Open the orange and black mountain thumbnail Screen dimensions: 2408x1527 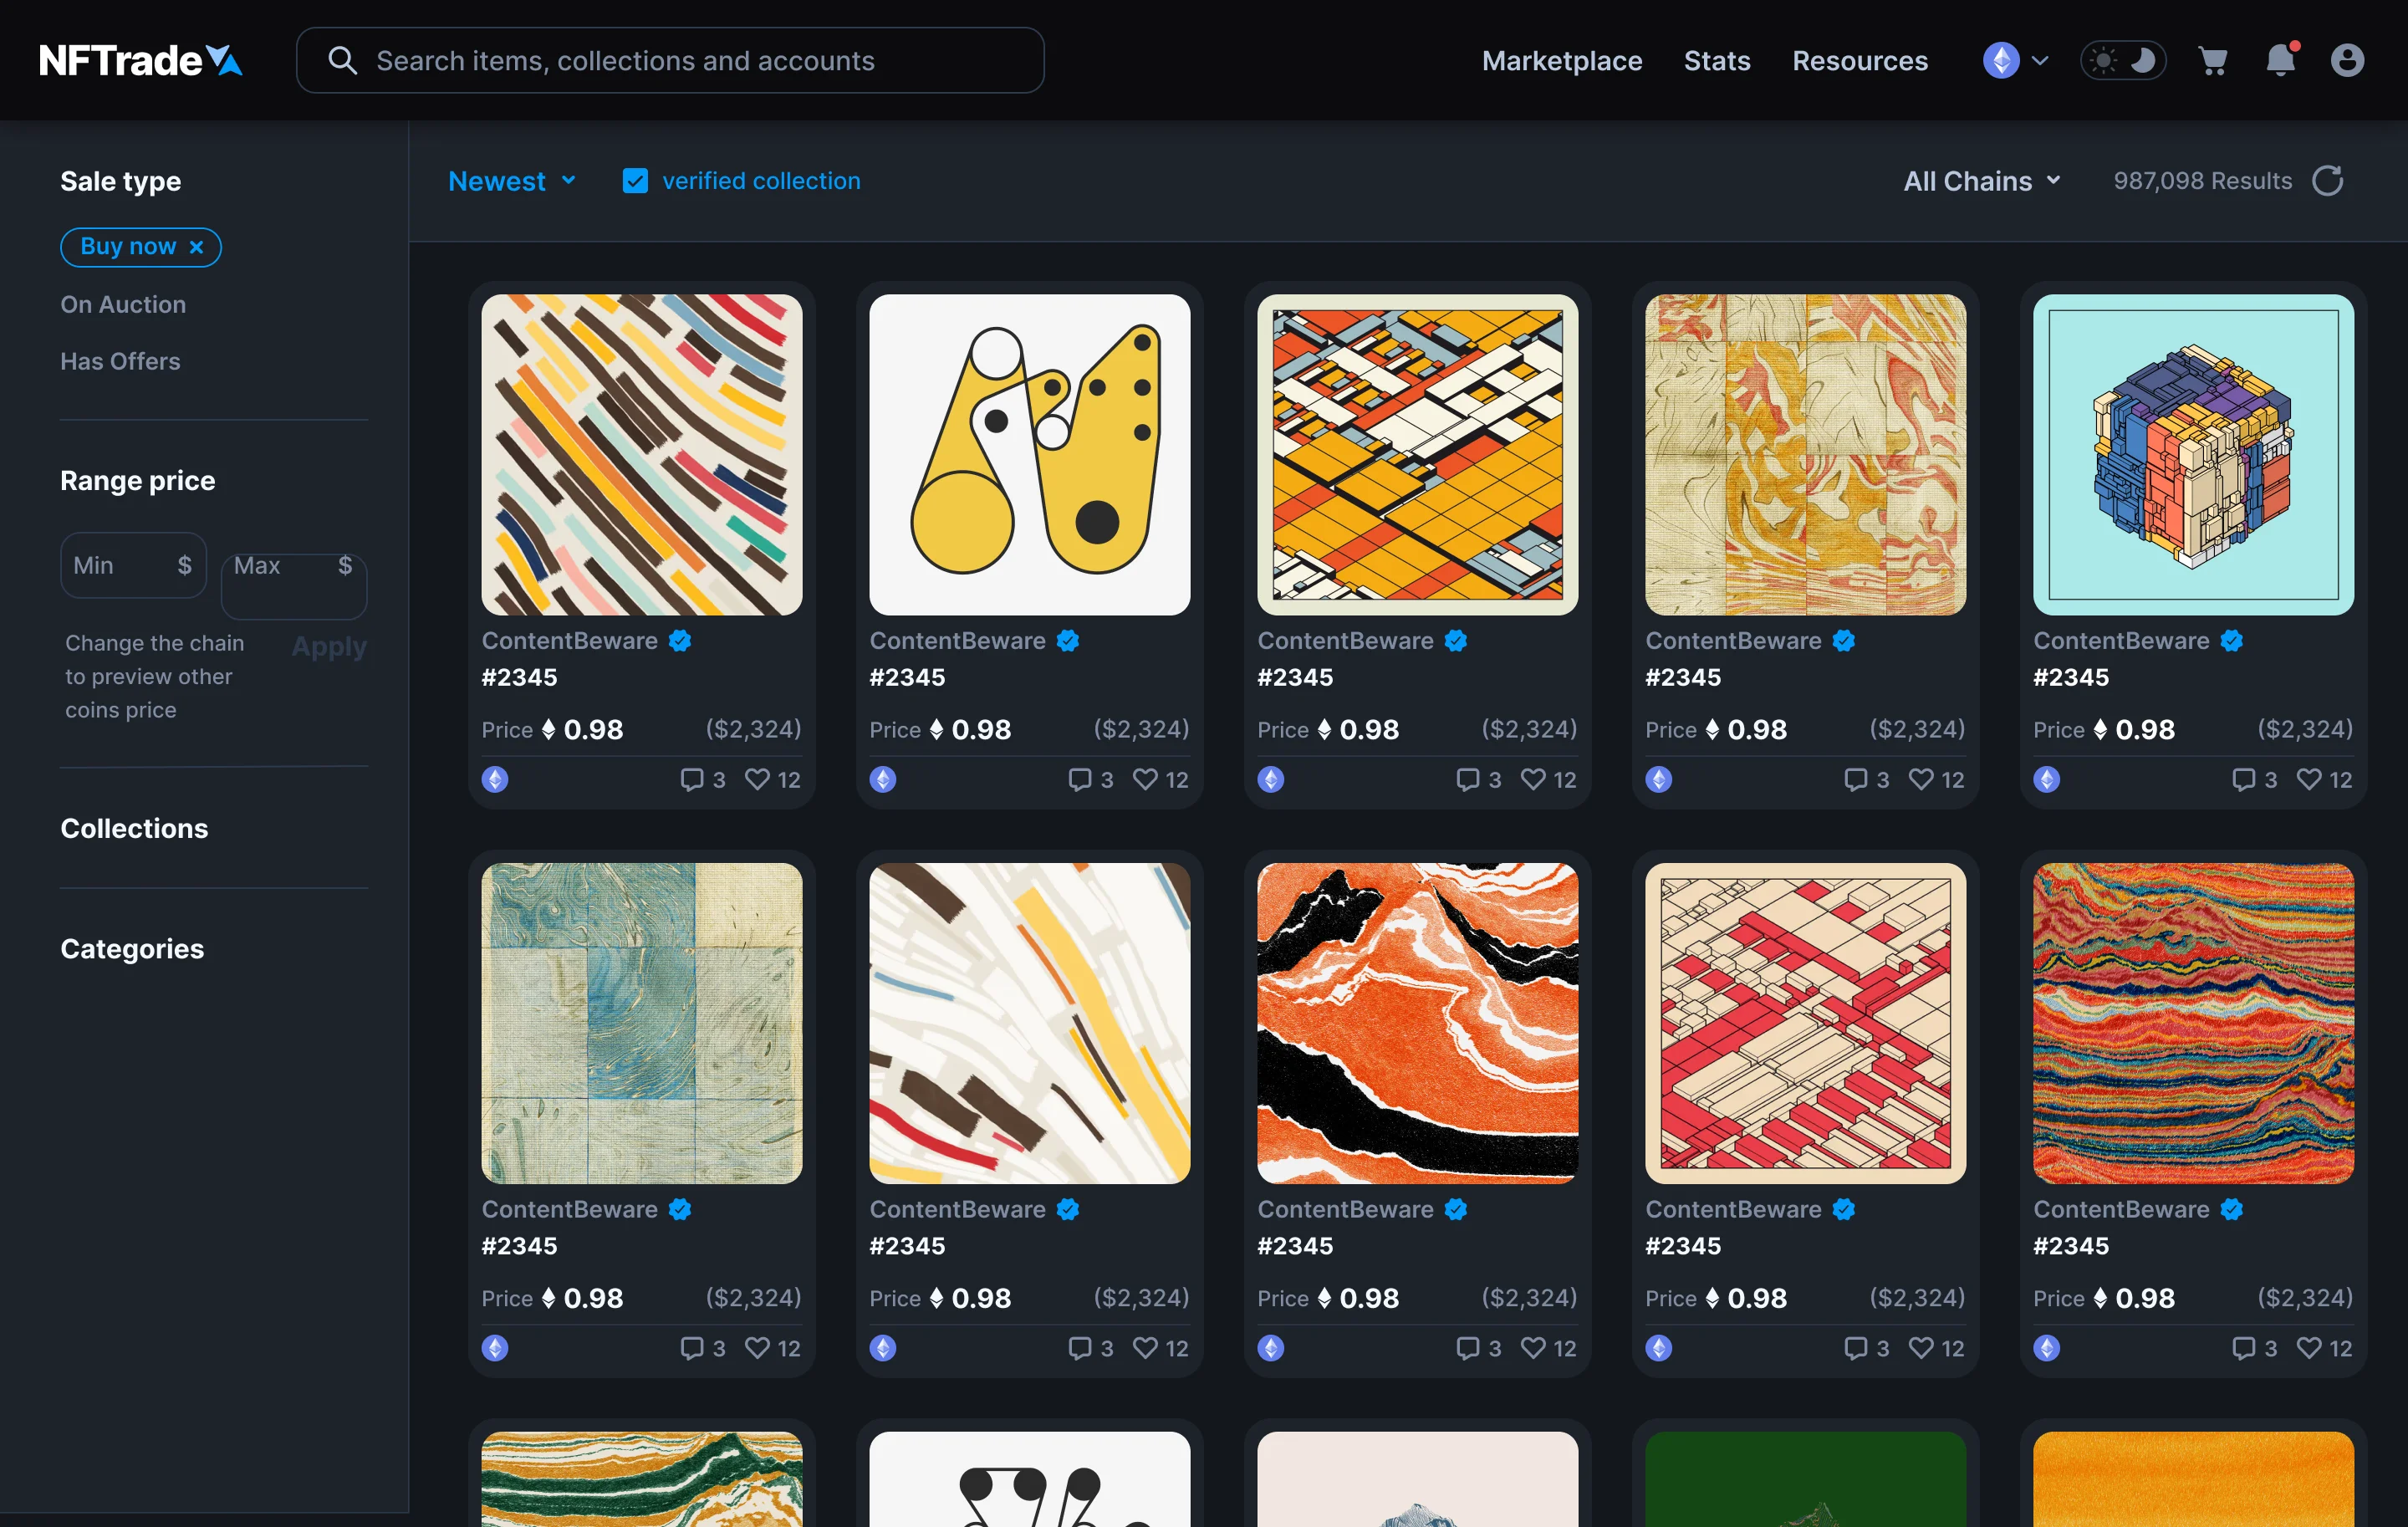pyautogui.click(x=1417, y=1023)
